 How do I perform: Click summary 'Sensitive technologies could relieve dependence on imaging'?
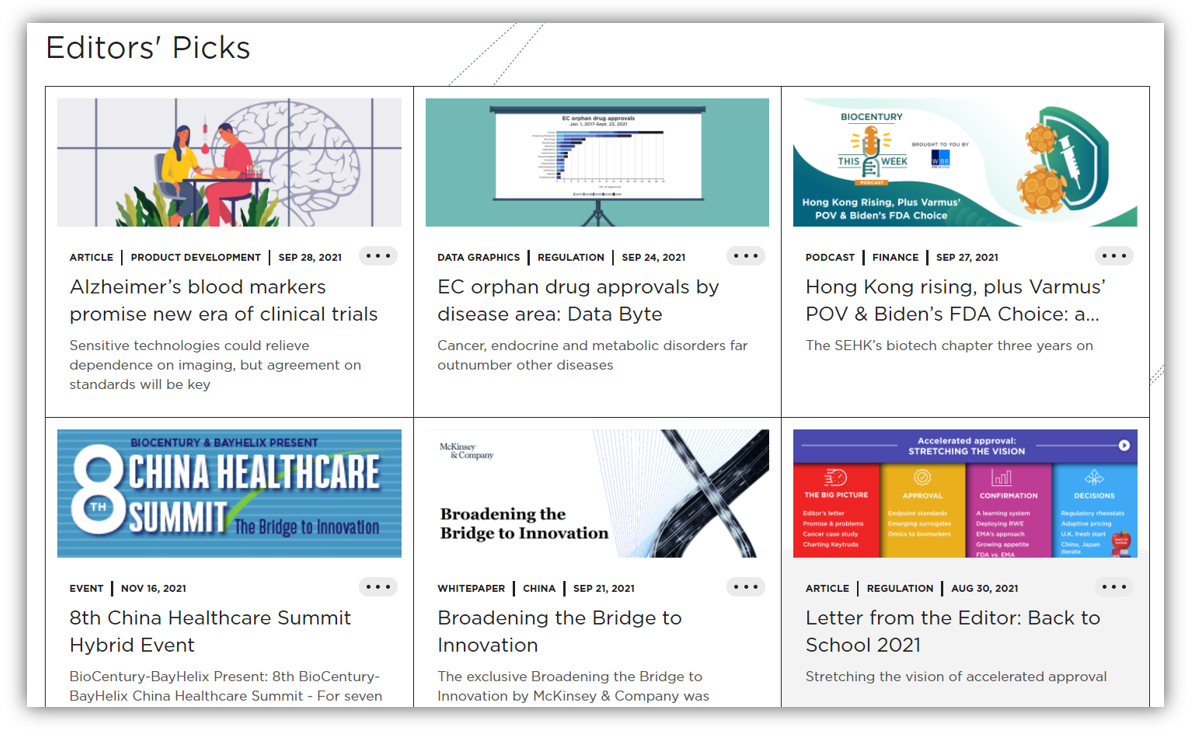[215, 365]
